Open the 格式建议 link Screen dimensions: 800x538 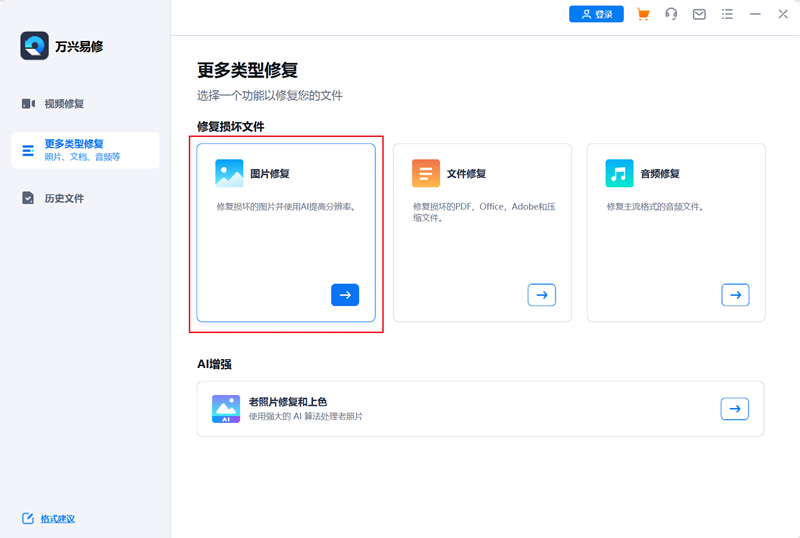58,519
